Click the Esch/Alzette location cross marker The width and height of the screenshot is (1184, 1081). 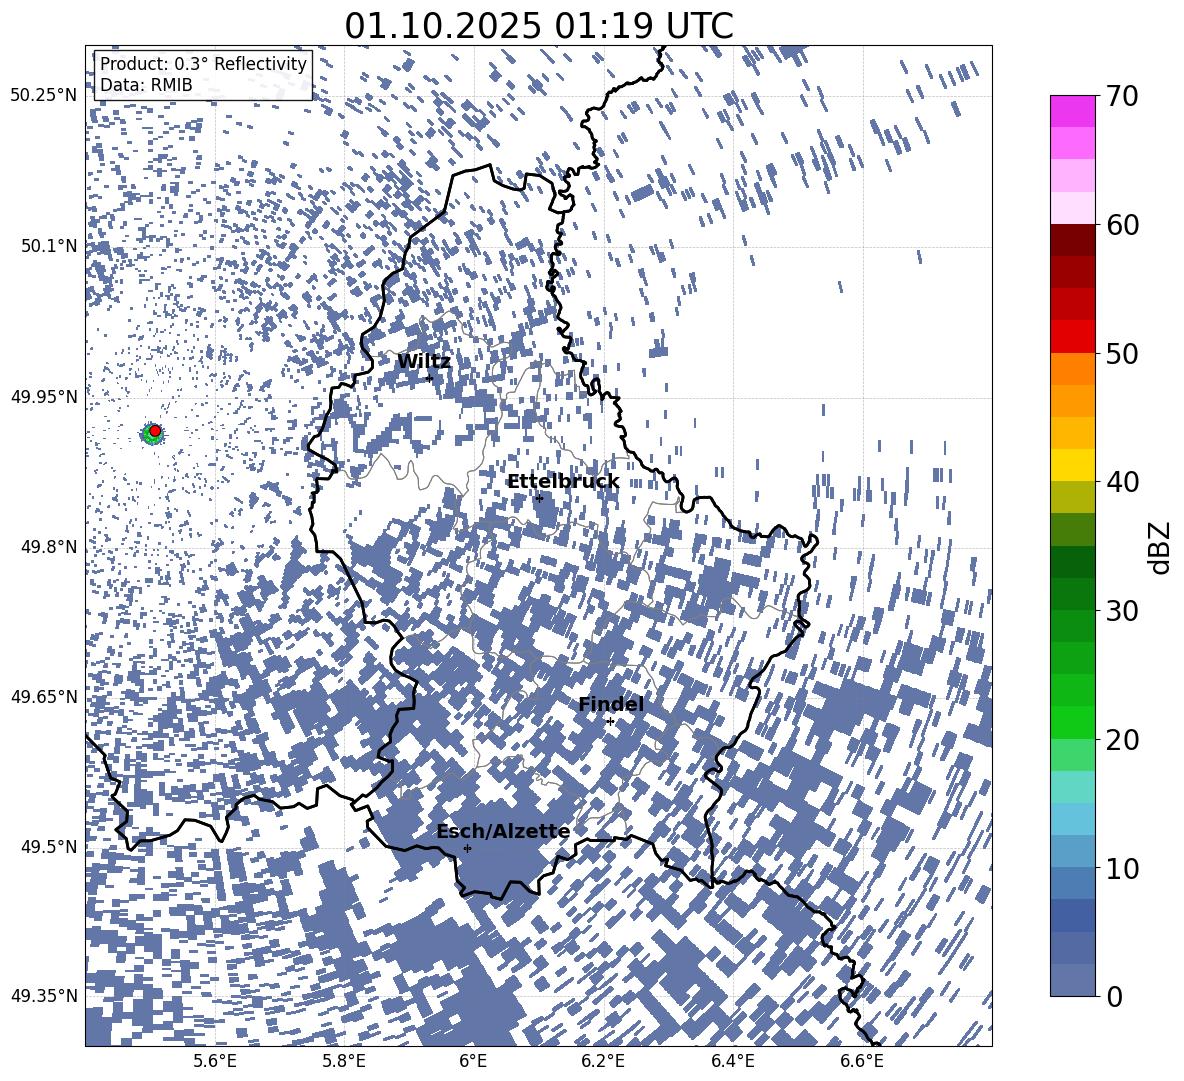click(x=467, y=848)
